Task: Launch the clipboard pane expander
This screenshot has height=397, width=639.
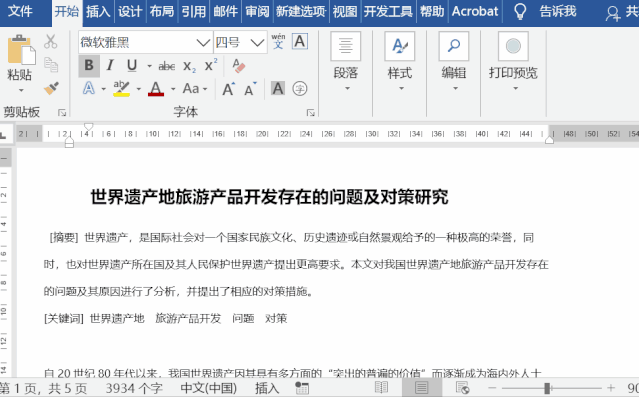Action: coord(62,113)
